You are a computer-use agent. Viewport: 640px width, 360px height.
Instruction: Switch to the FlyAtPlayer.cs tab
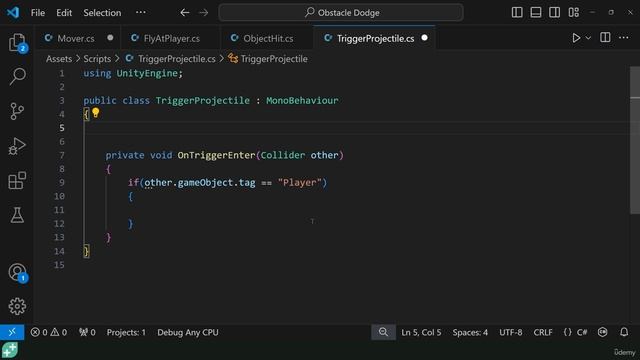171,38
